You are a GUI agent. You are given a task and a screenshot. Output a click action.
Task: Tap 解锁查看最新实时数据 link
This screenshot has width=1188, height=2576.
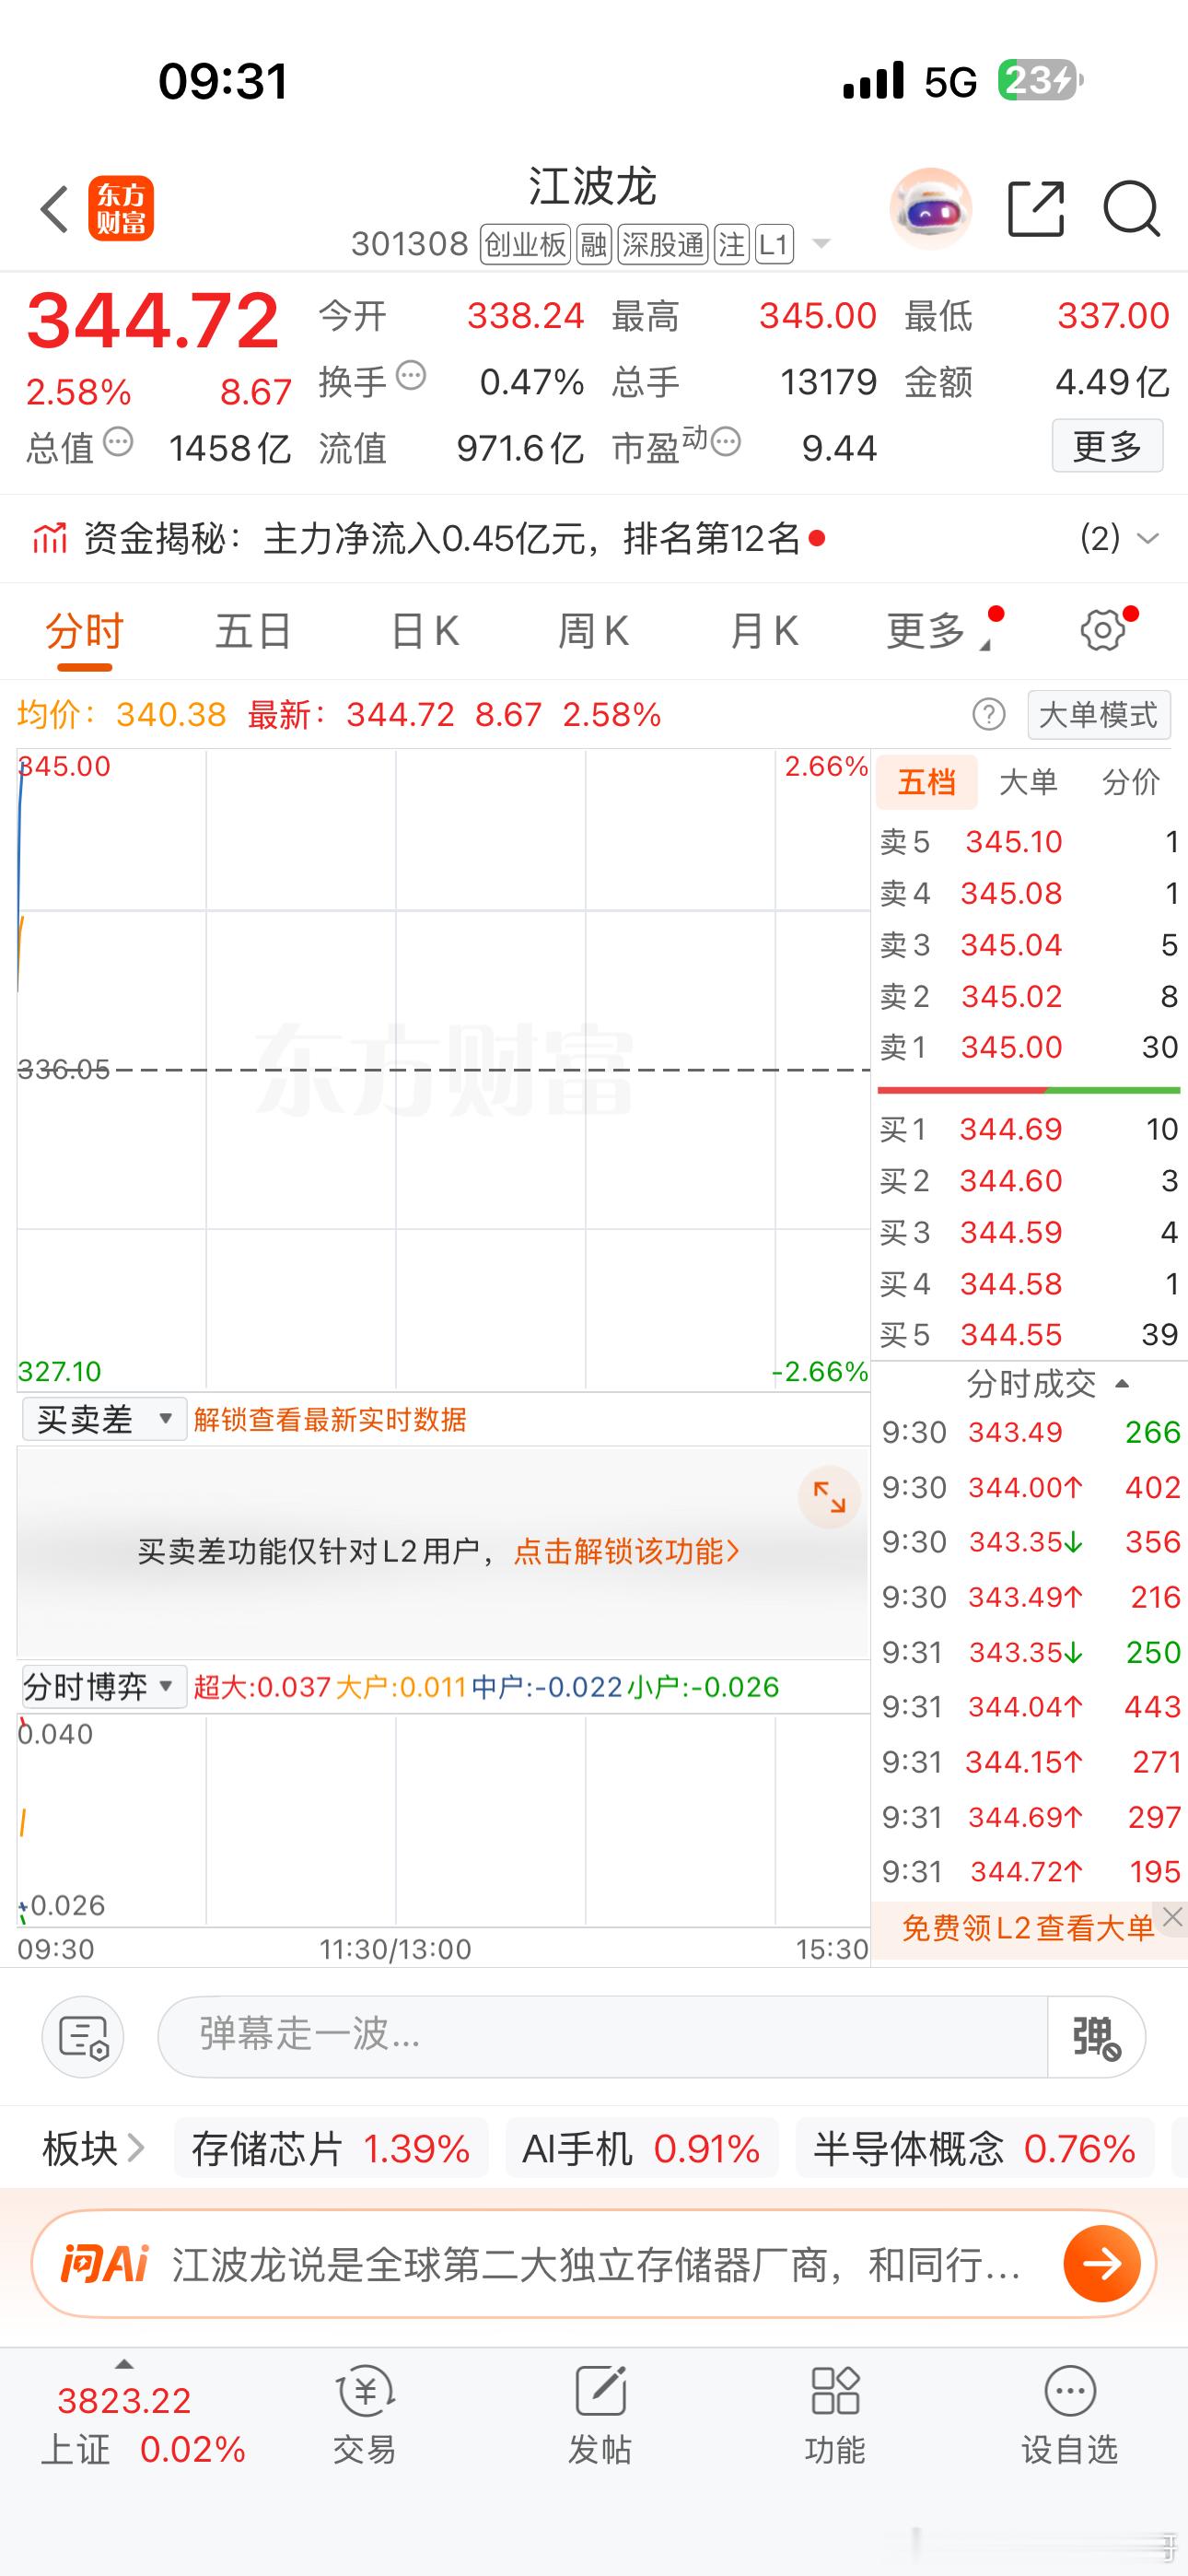(330, 1419)
